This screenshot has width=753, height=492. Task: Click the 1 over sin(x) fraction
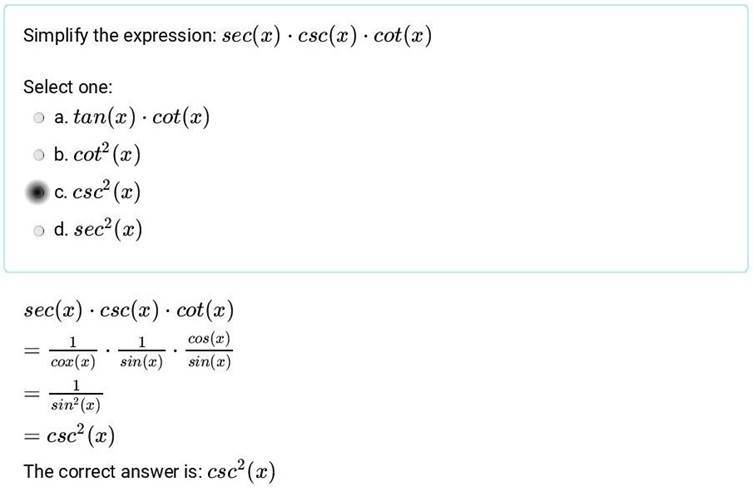click(141, 352)
